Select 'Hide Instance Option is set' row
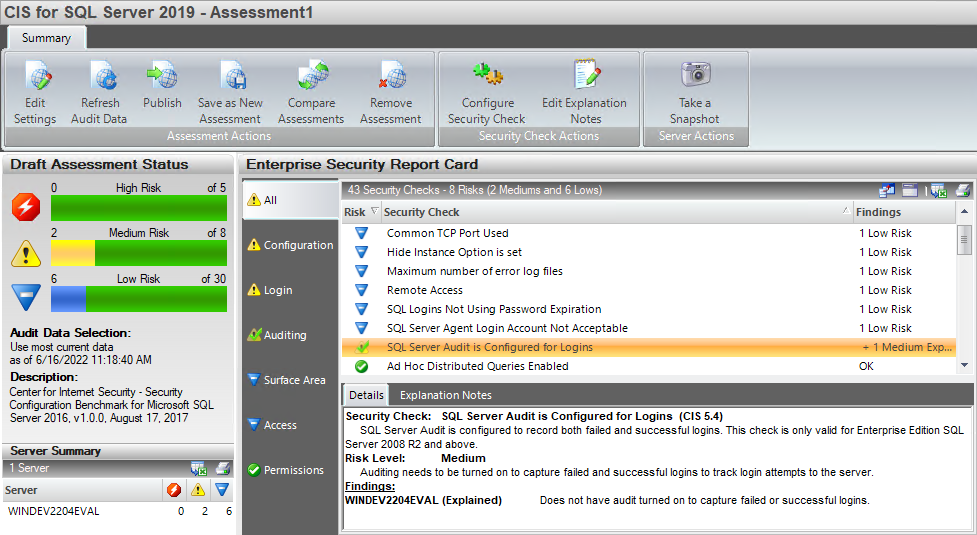Screen dimensions: 977x535 click(648, 252)
